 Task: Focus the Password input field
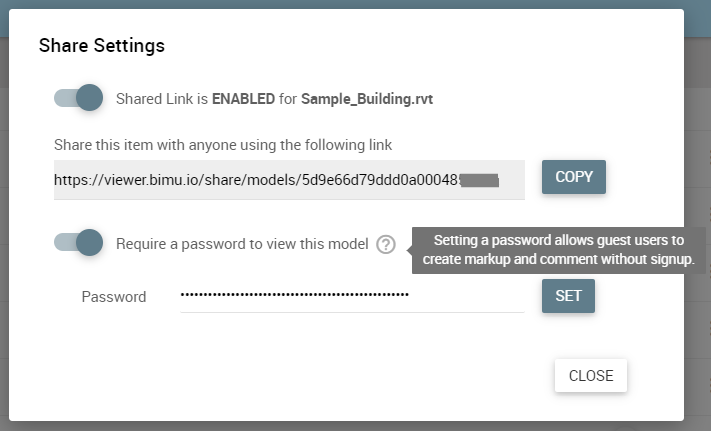(352, 295)
